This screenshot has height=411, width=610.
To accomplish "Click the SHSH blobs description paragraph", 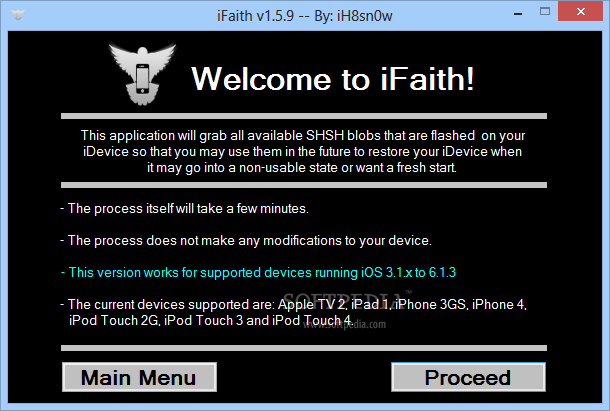I will [x=303, y=151].
